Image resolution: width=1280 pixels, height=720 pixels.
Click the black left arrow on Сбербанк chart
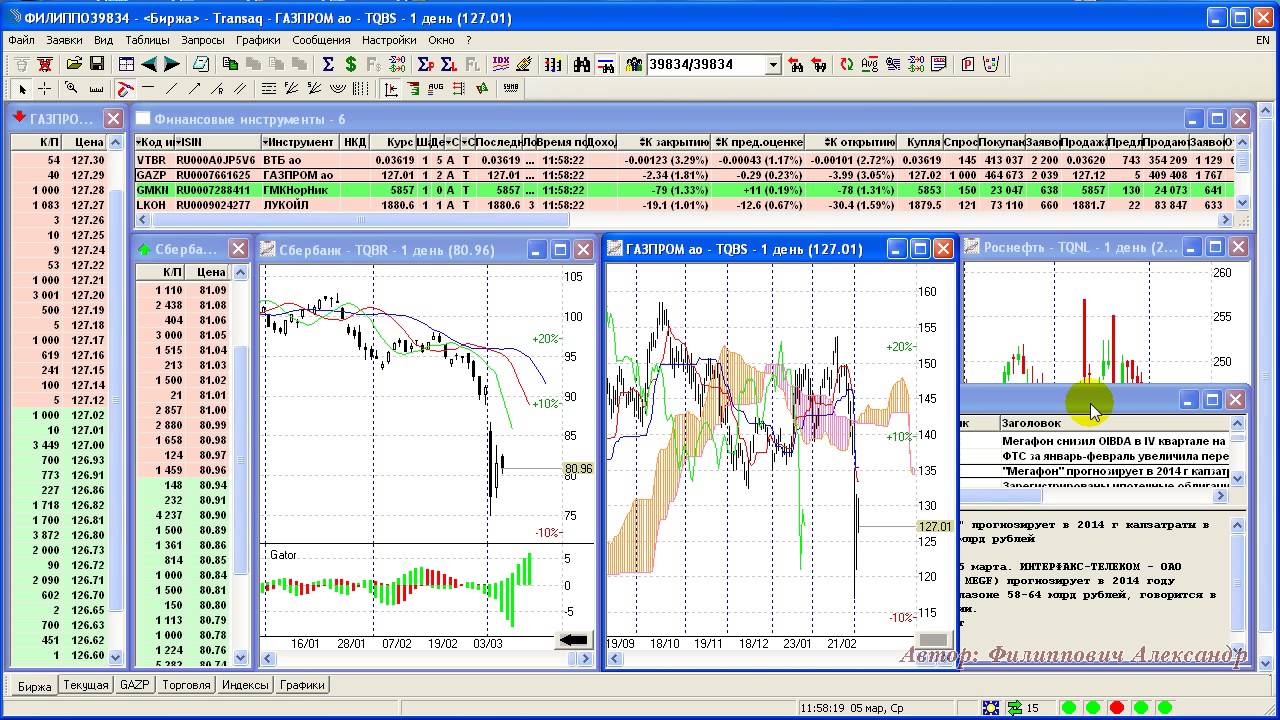(x=574, y=641)
